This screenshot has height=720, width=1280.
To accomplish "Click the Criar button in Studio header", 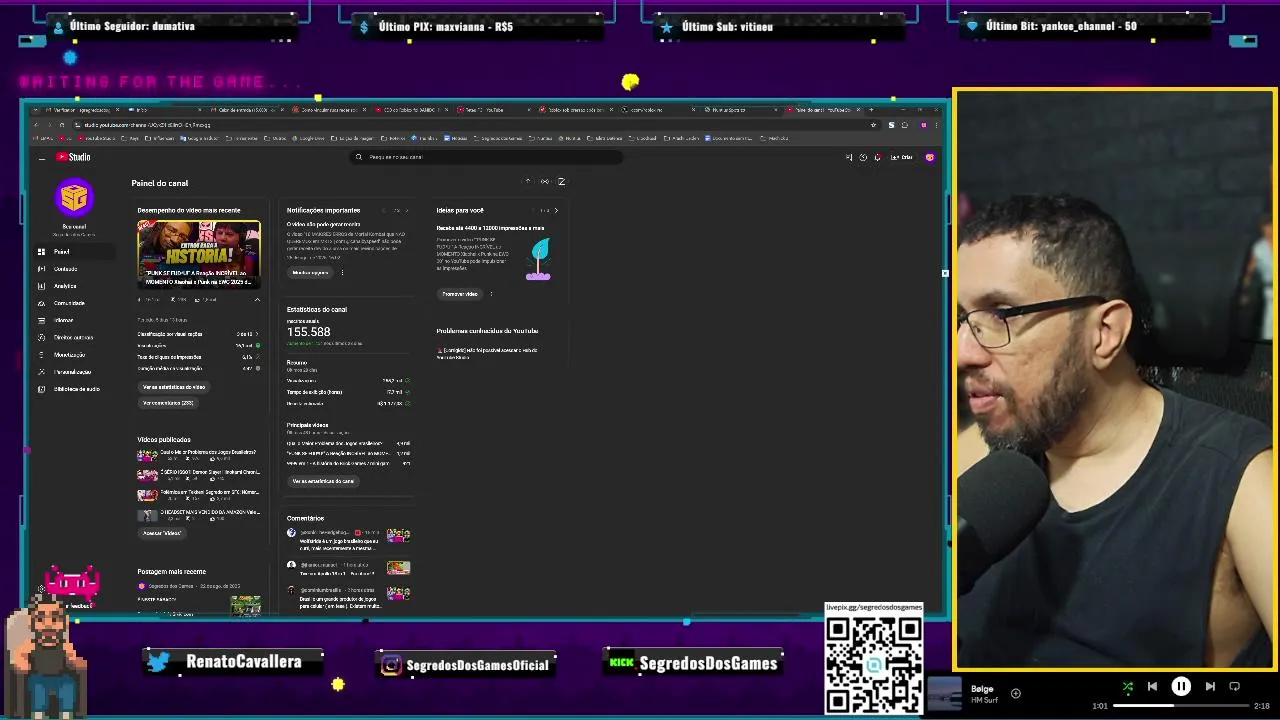I will point(901,157).
